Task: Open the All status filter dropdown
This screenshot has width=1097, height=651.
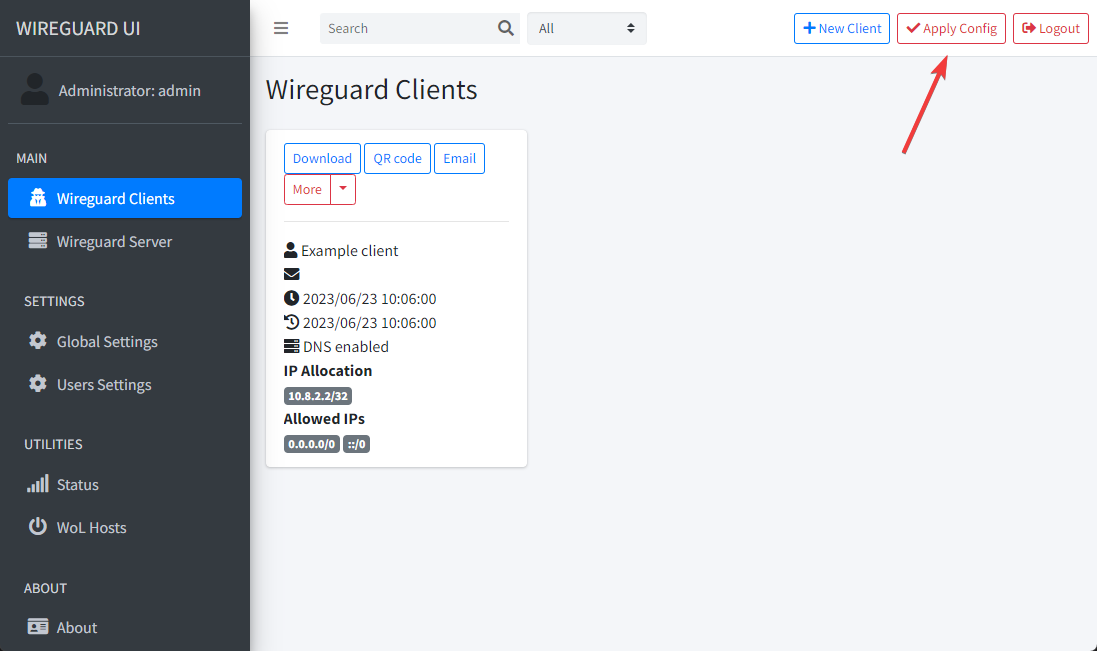Action: pos(586,28)
